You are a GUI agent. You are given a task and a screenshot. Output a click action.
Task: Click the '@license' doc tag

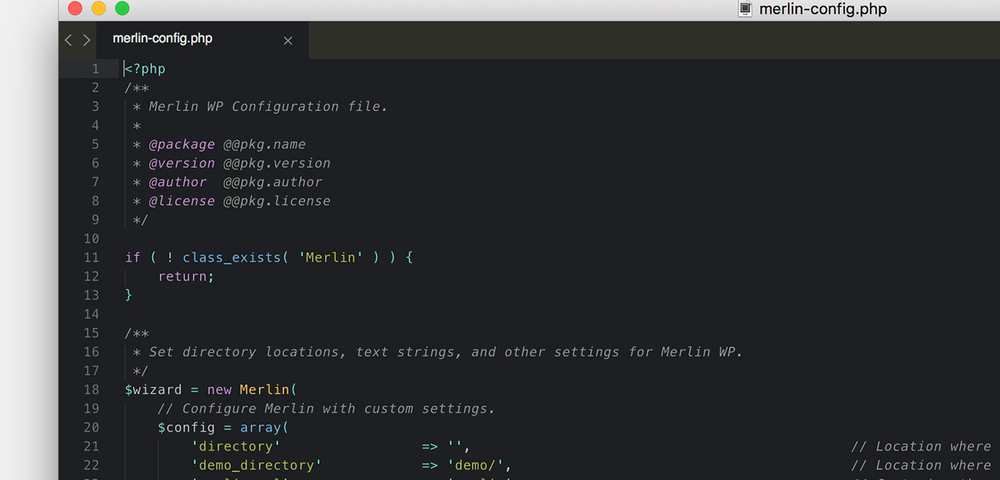(182, 201)
